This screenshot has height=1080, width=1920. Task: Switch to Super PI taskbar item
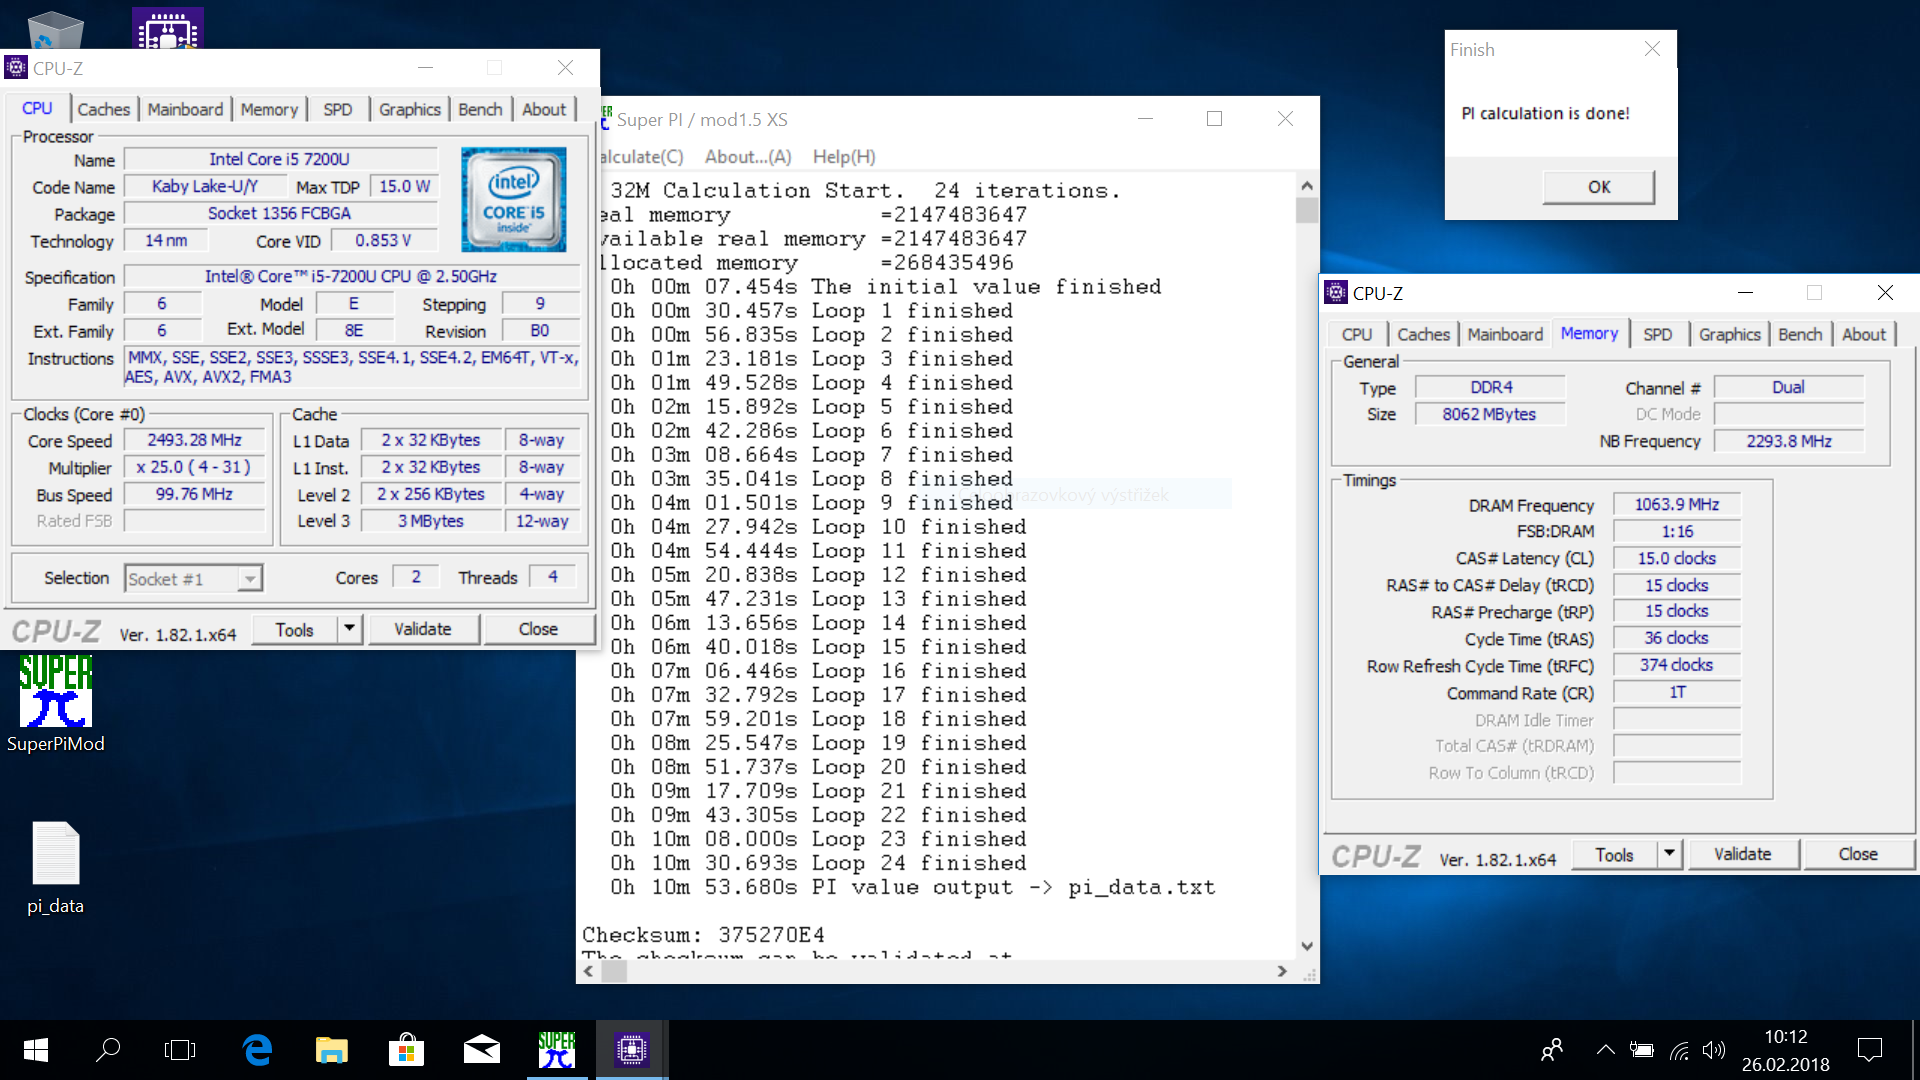557,1050
